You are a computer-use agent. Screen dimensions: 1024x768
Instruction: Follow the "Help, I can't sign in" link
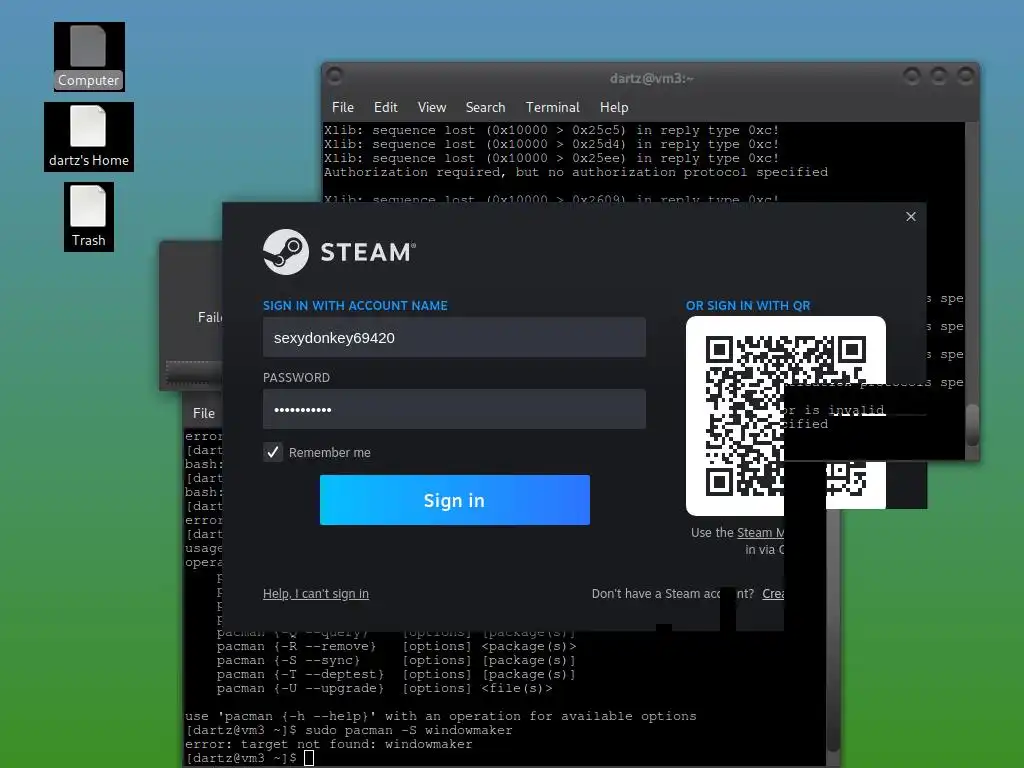(x=315, y=594)
